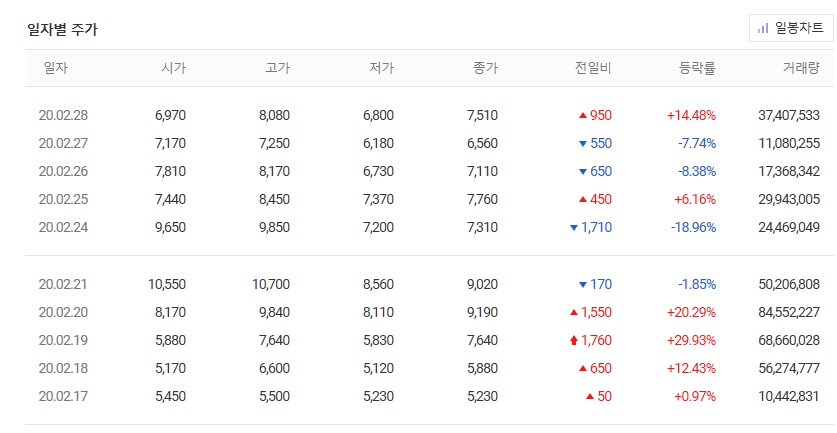Click low price 5,830
This screenshot has width=837, height=433.
tap(378, 340)
